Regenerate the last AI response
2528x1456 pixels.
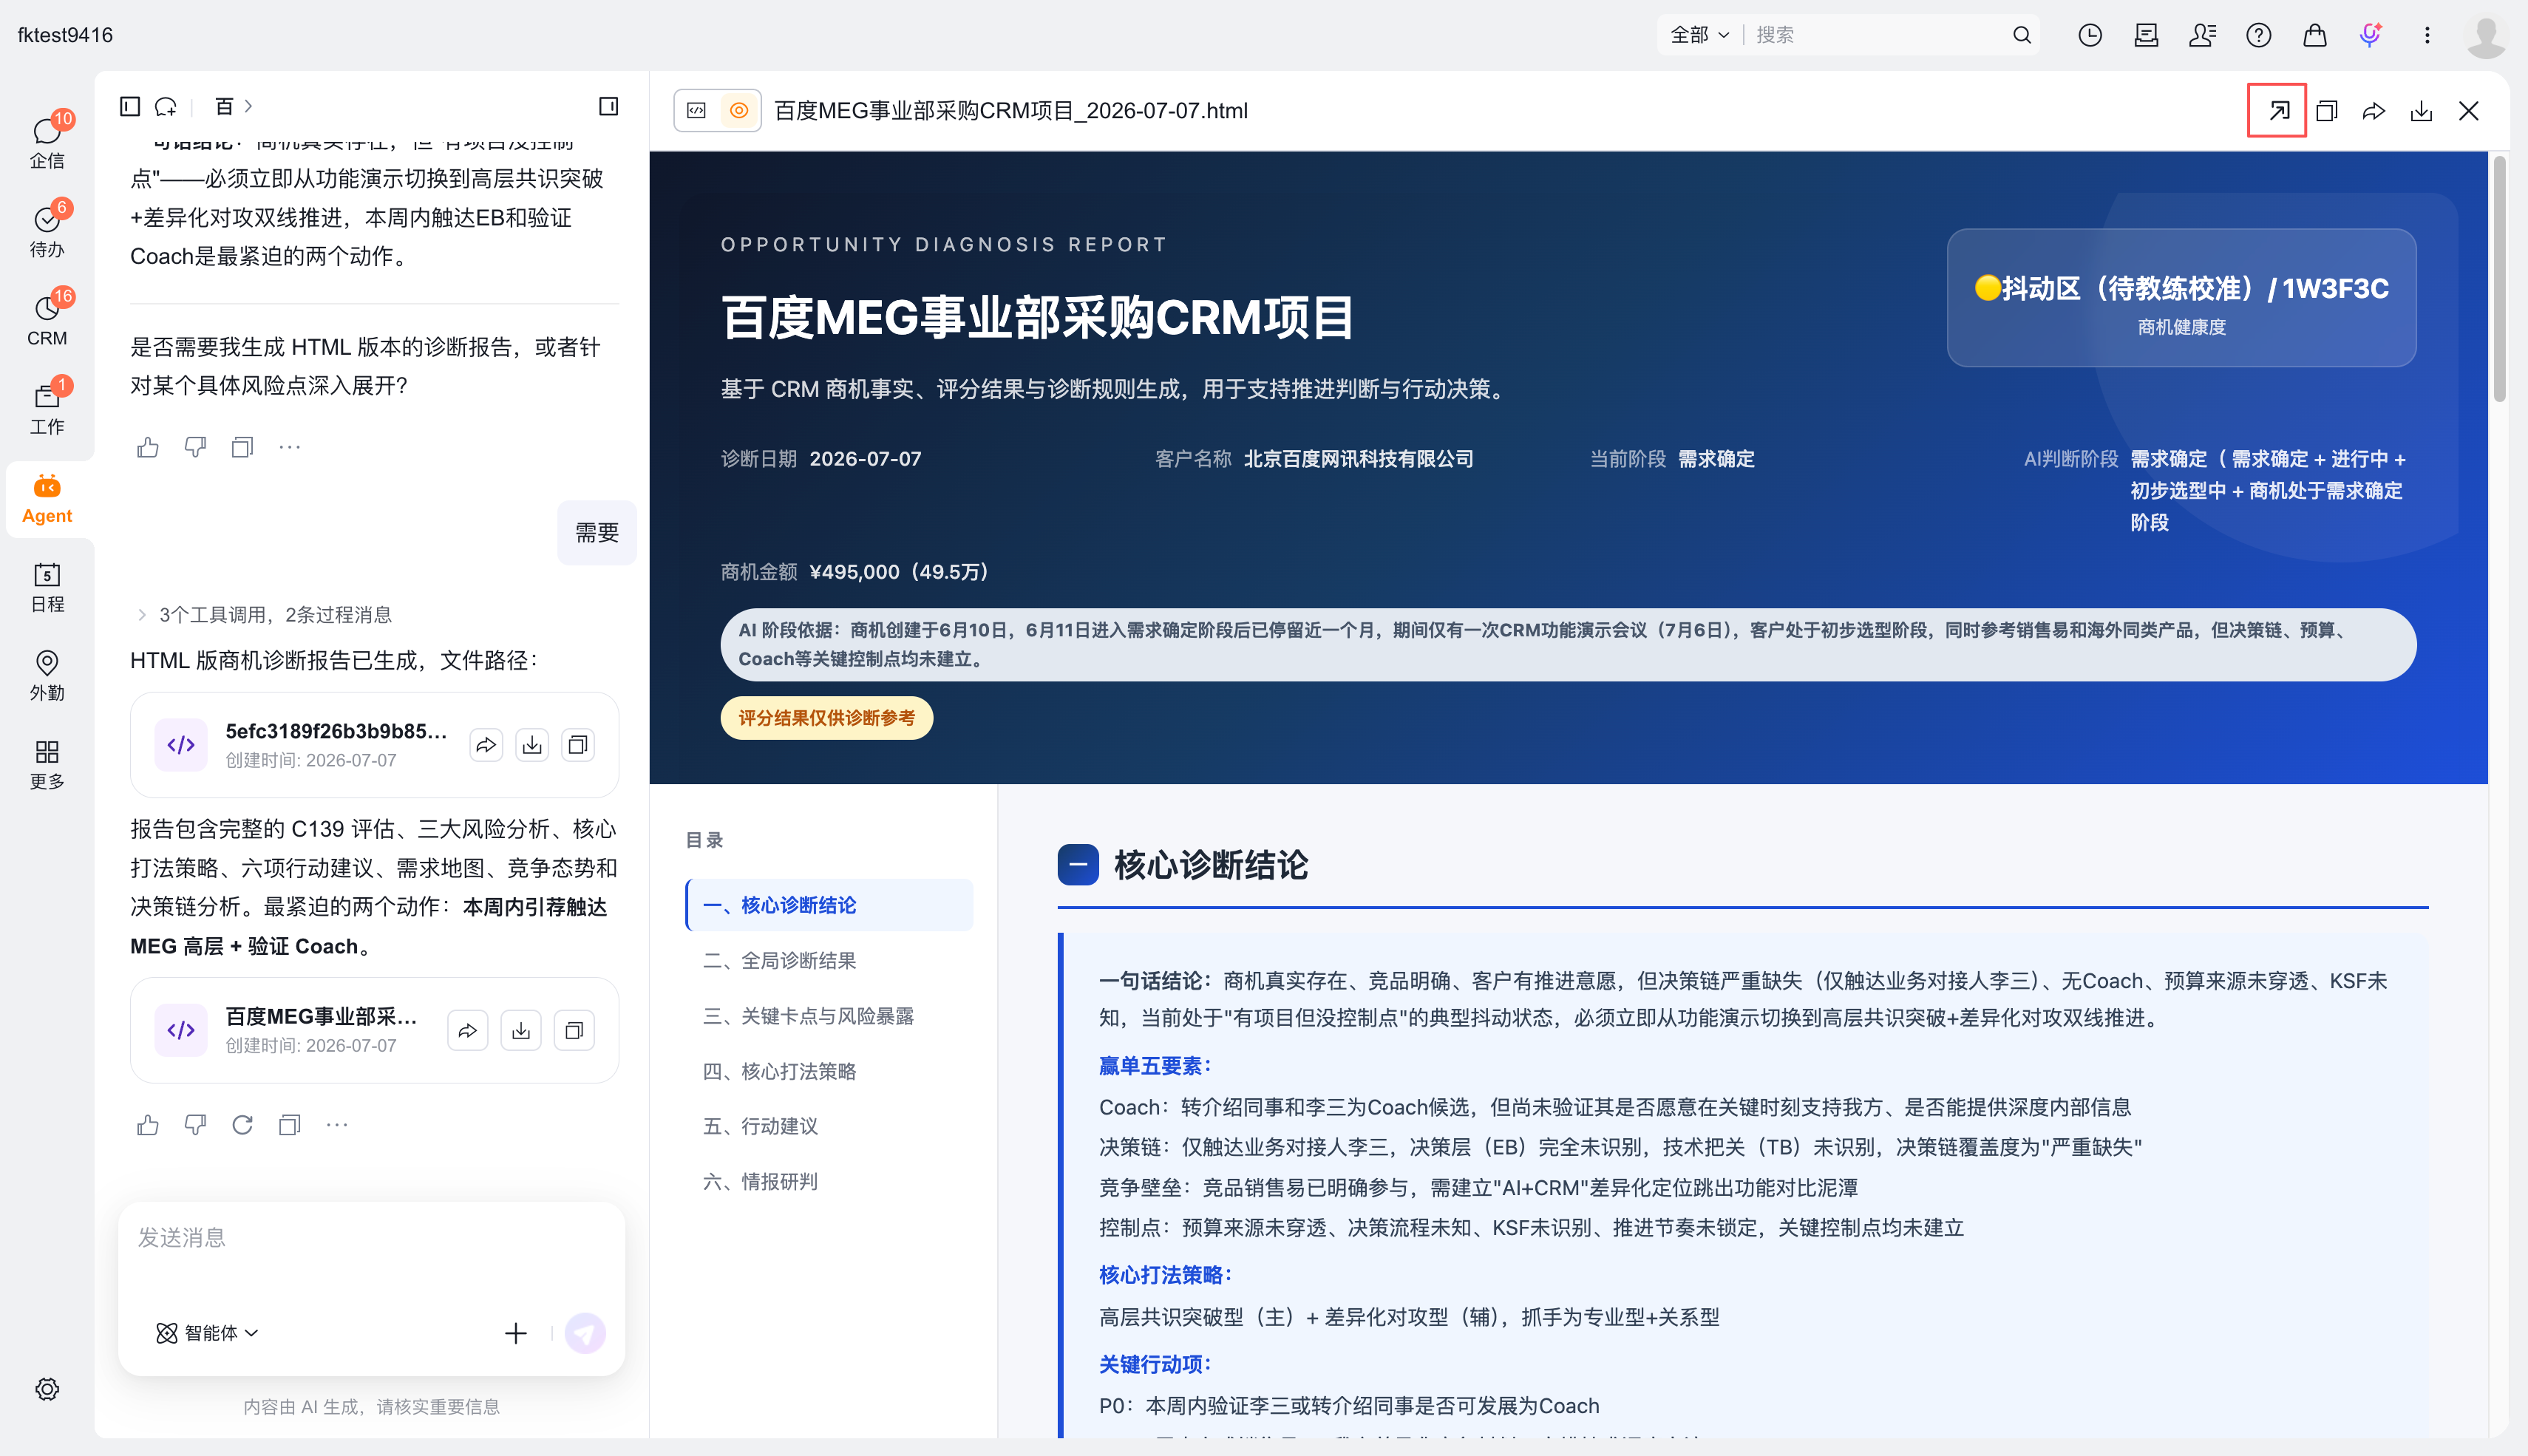(x=242, y=1125)
